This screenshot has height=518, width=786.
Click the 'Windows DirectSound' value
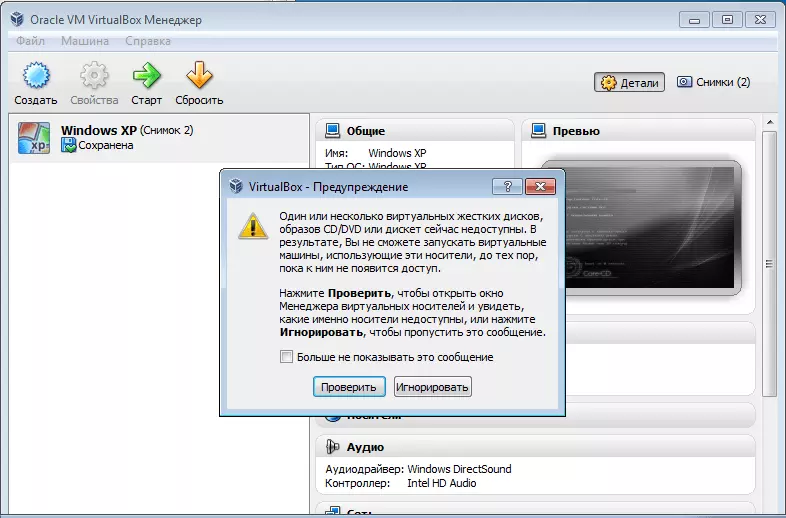click(459, 469)
